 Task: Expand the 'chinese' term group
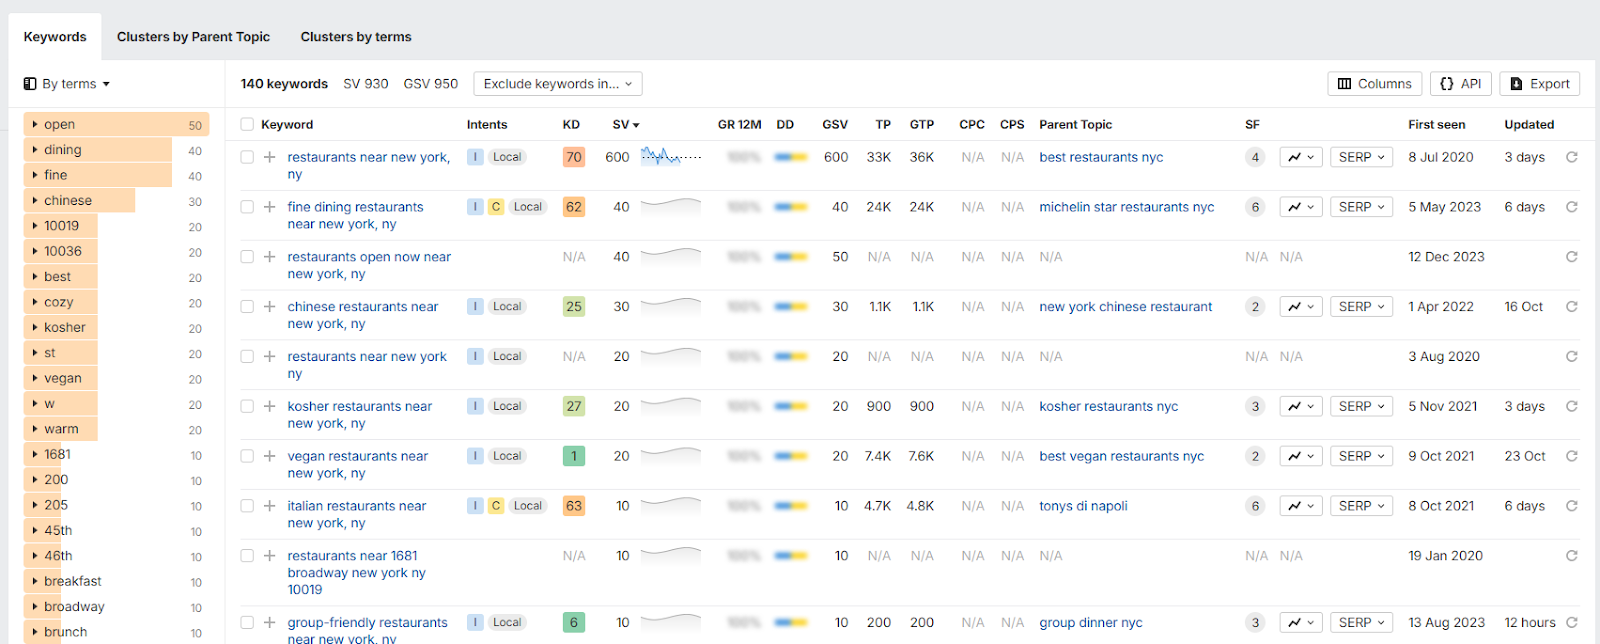[x=35, y=201]
